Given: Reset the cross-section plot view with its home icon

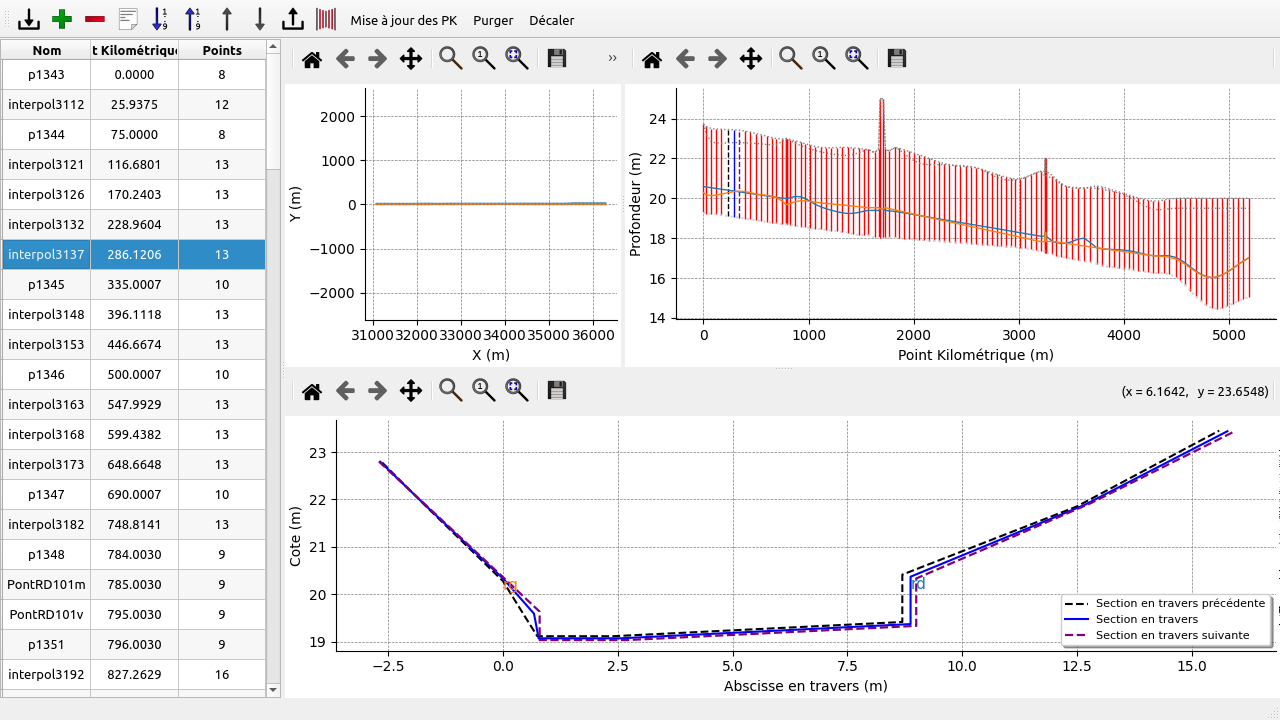Looking at the screenshot, I should [312, 390].
